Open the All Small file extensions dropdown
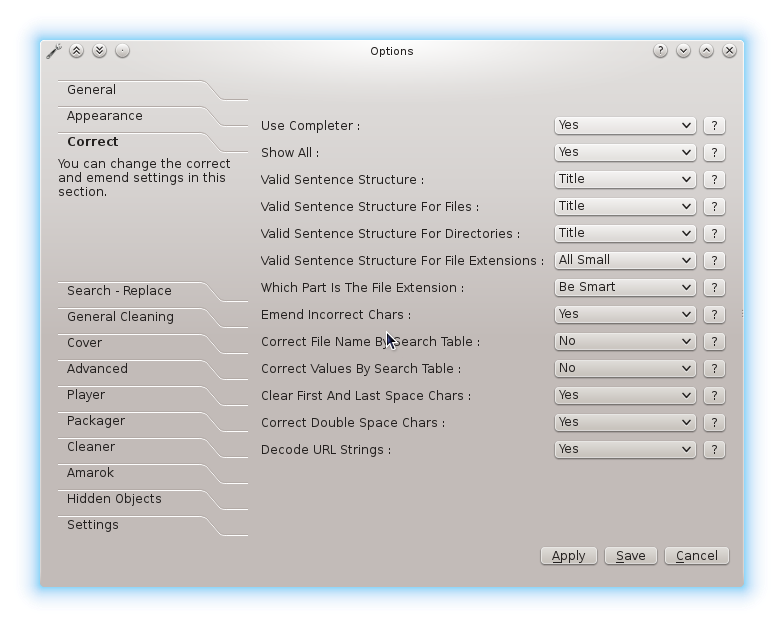This screenshot has width=784, height=627. tap(625, 260)
